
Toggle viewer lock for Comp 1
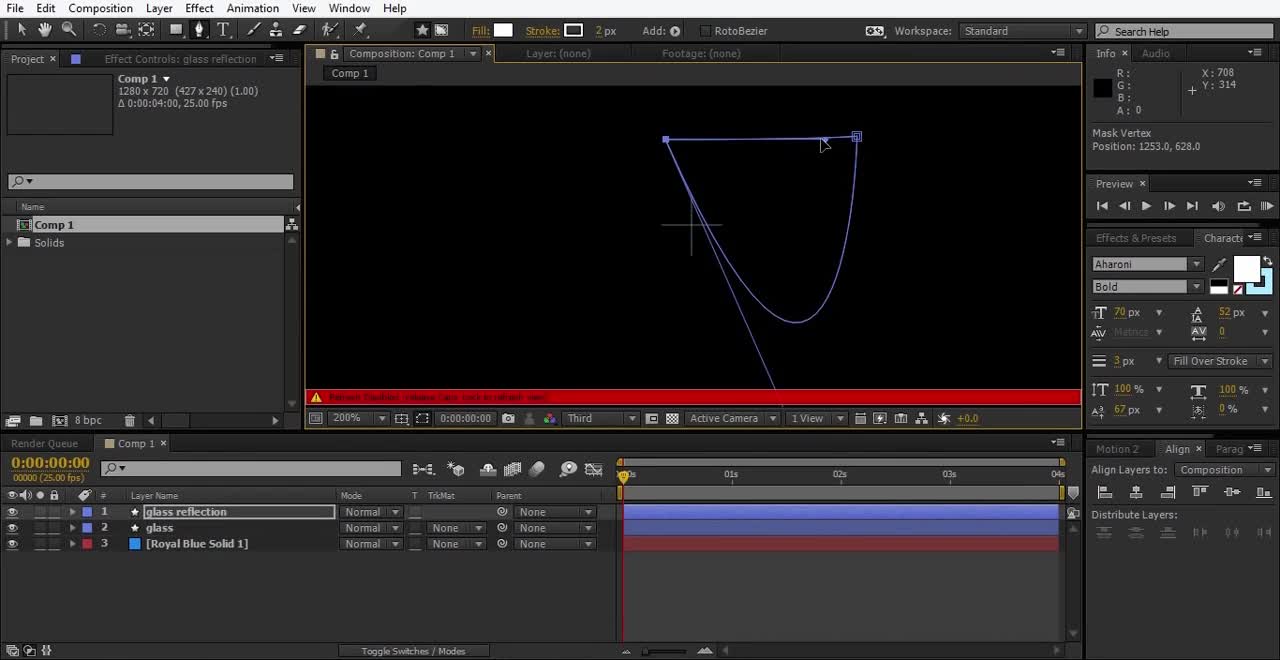point(334,54)
